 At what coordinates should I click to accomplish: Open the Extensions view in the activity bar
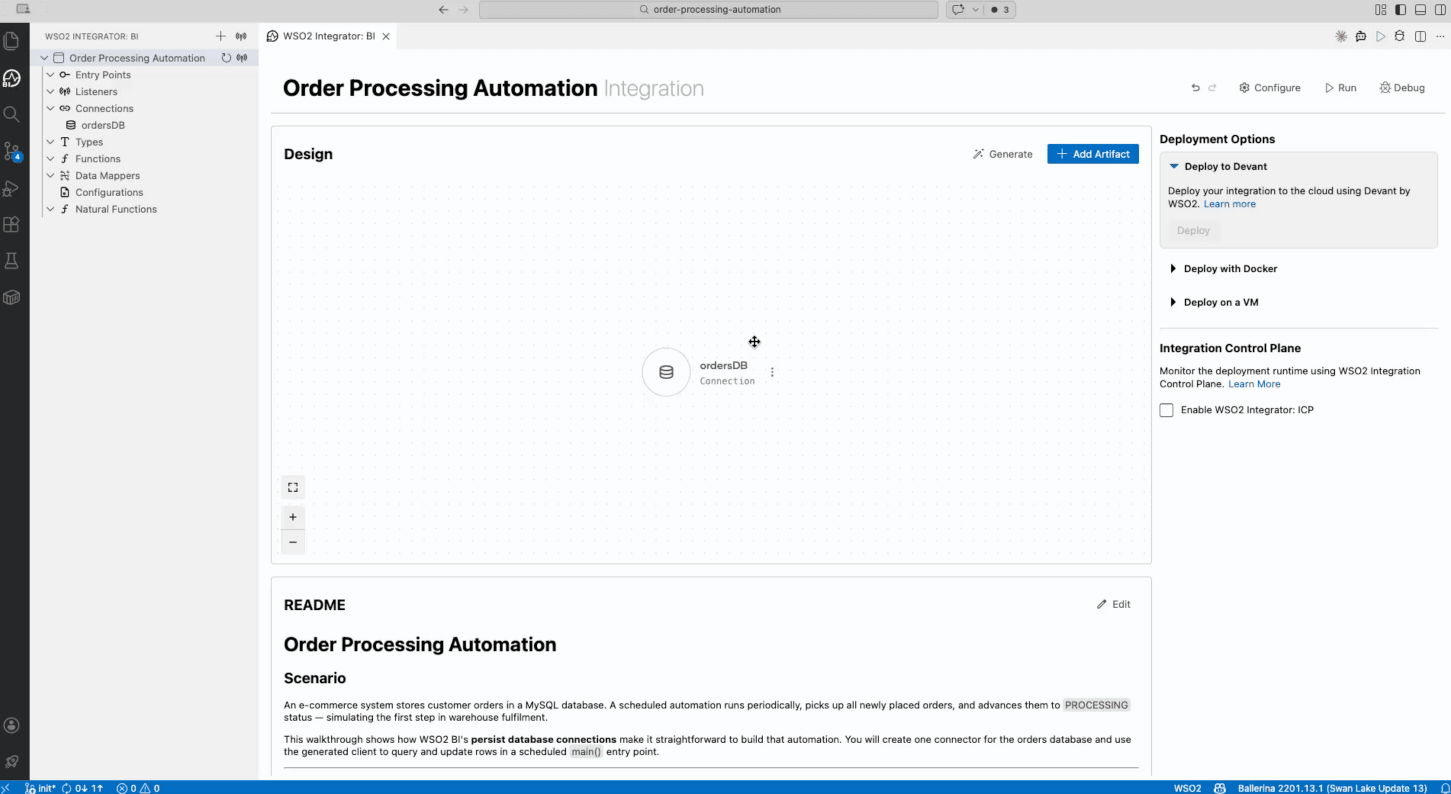tap(12, 224)
